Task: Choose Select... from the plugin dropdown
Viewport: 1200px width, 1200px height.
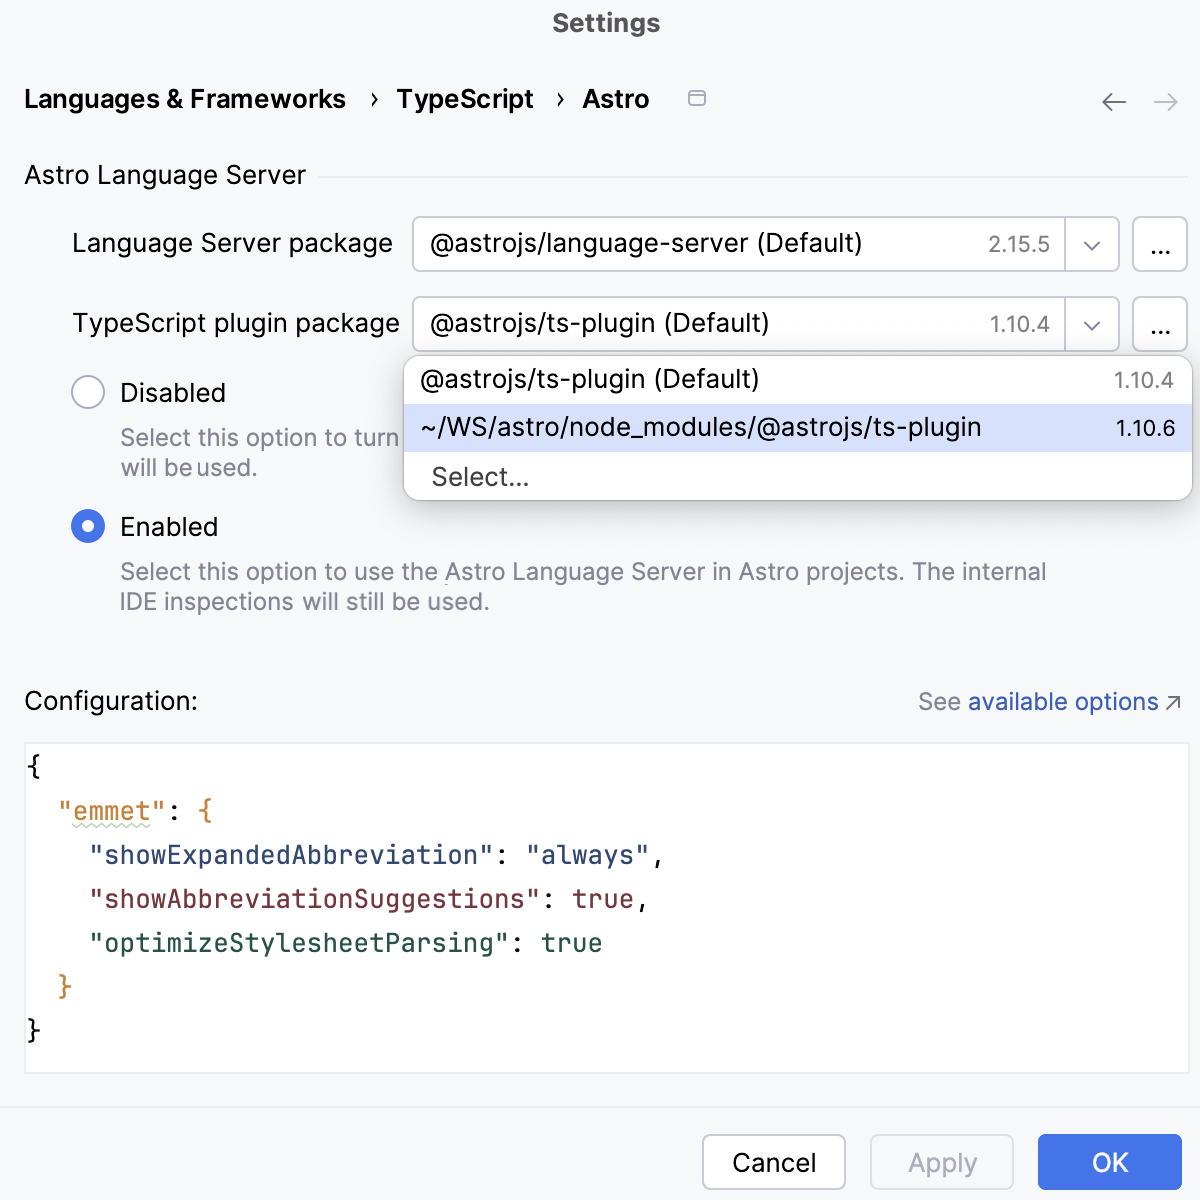Action: pyautogui.click(x=480, y=477)
